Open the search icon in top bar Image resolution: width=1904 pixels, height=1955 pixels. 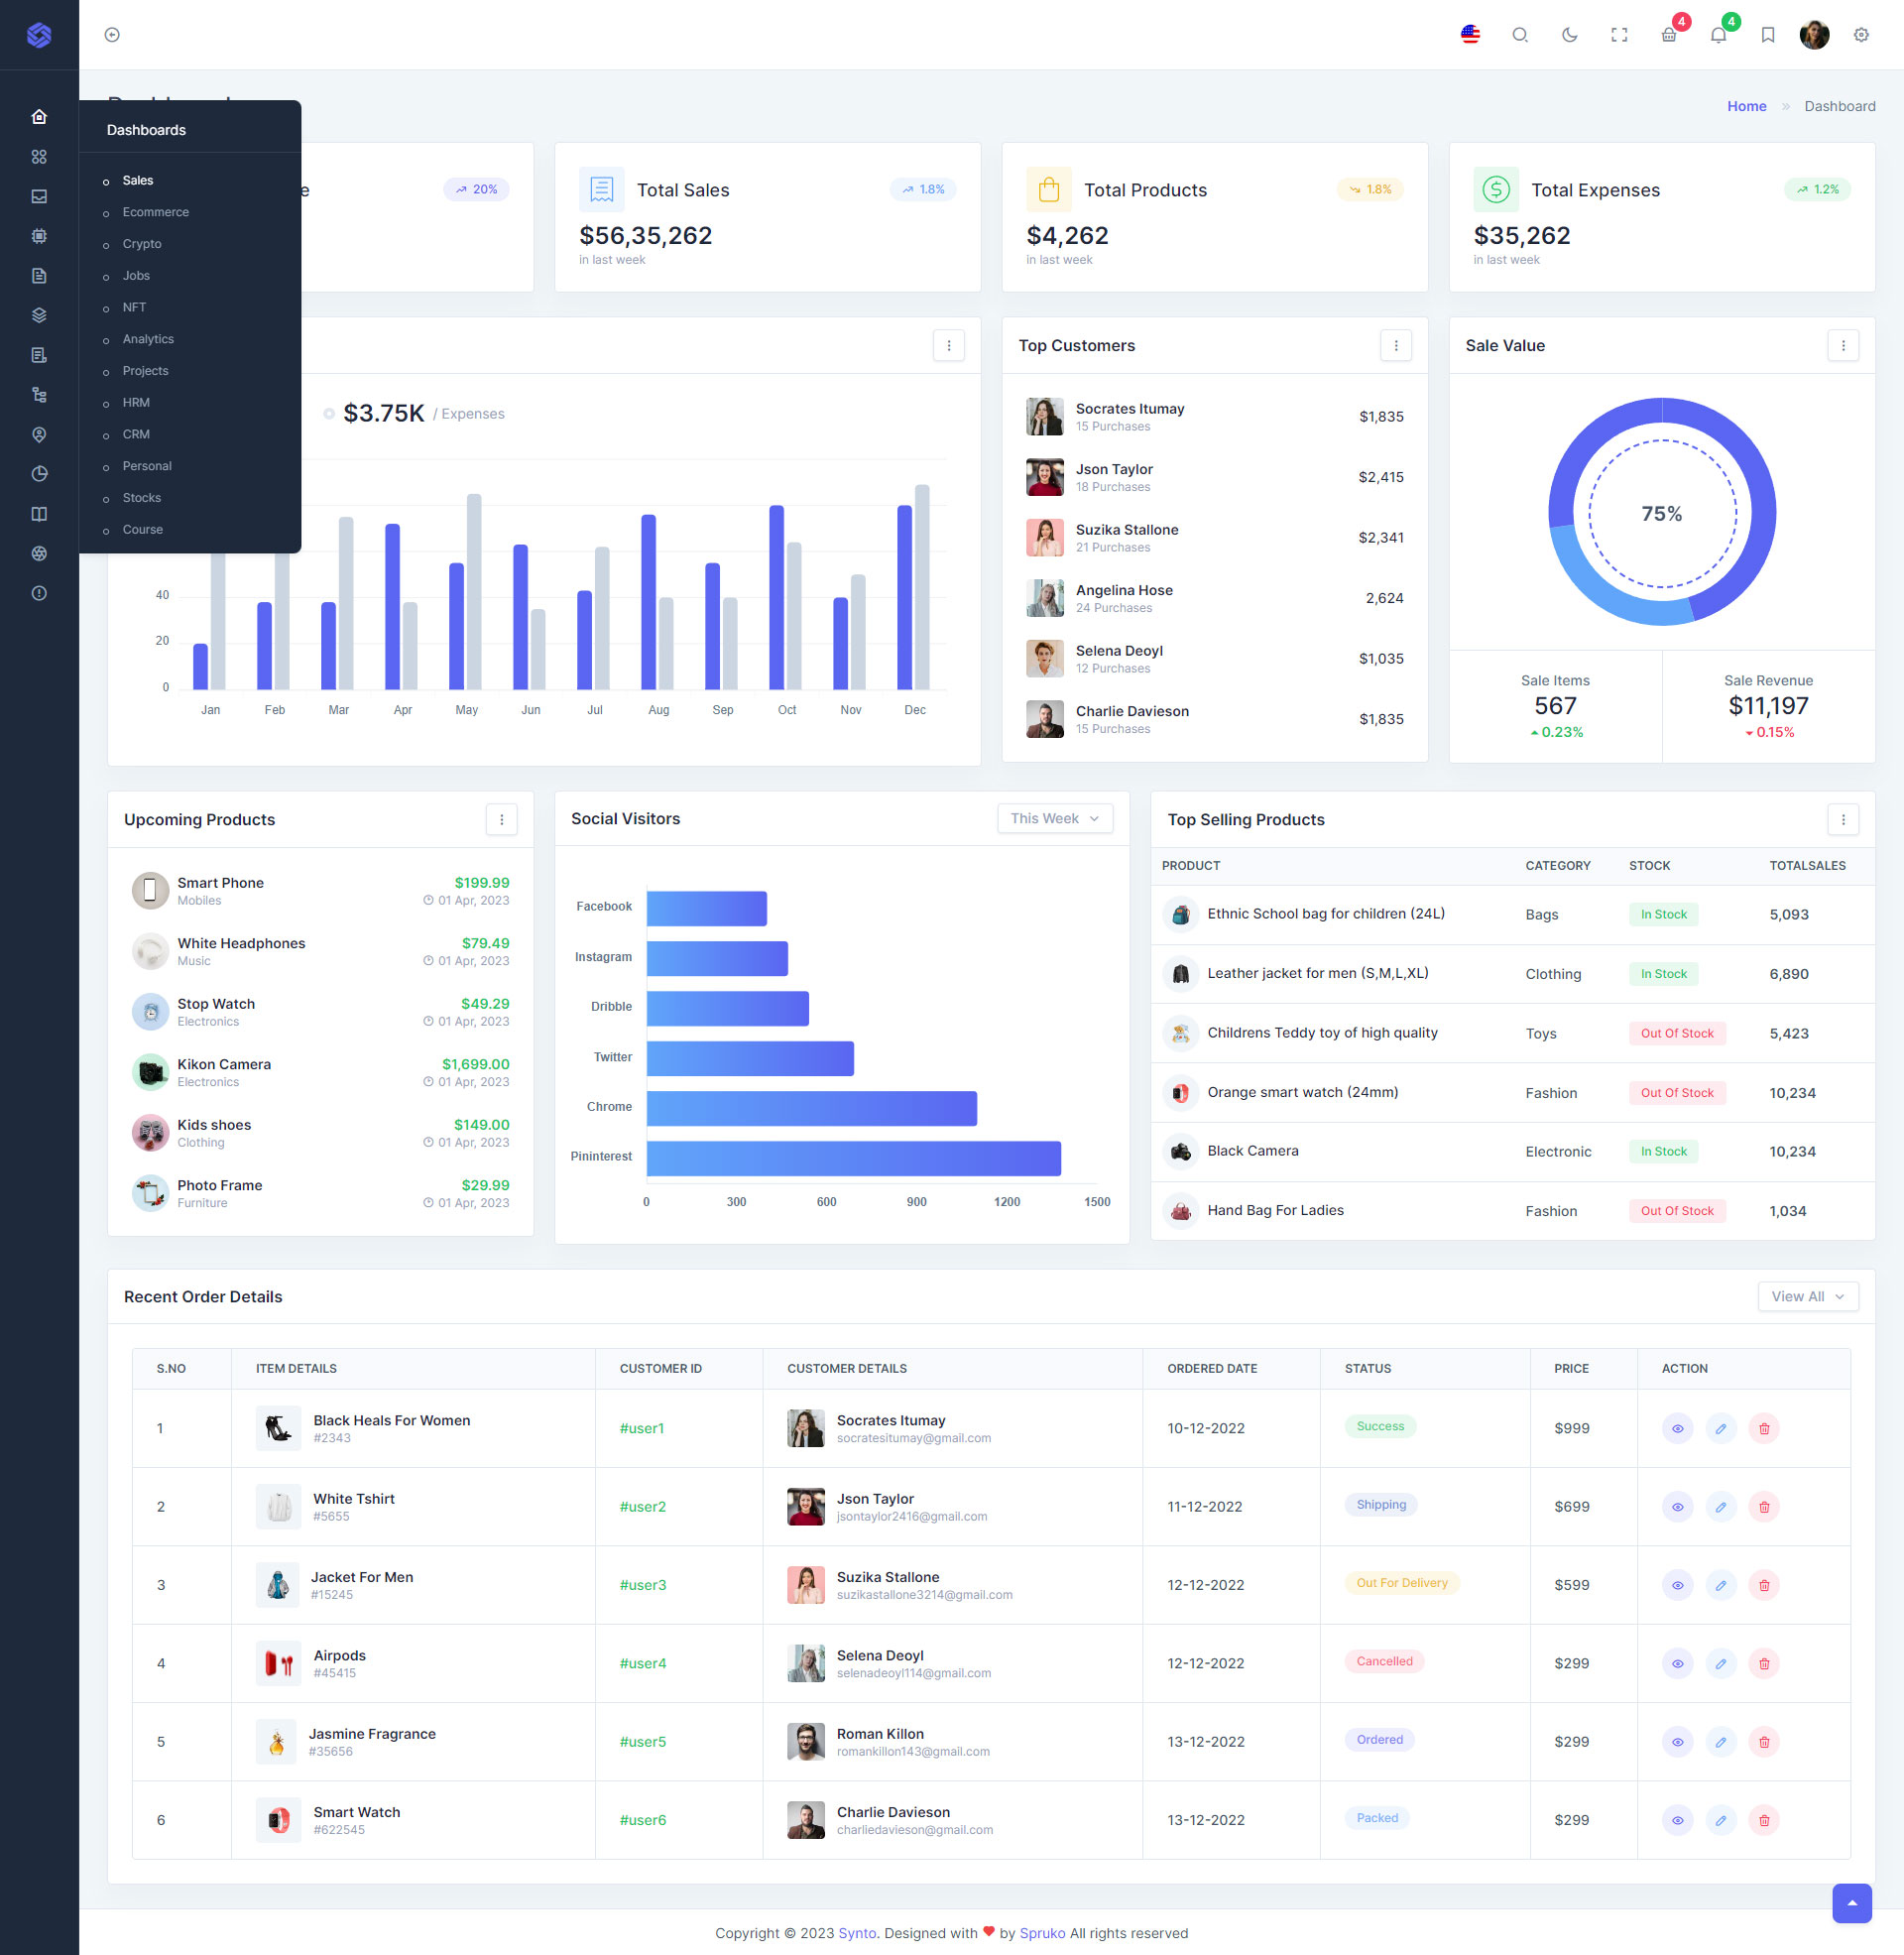(1520, 35)
